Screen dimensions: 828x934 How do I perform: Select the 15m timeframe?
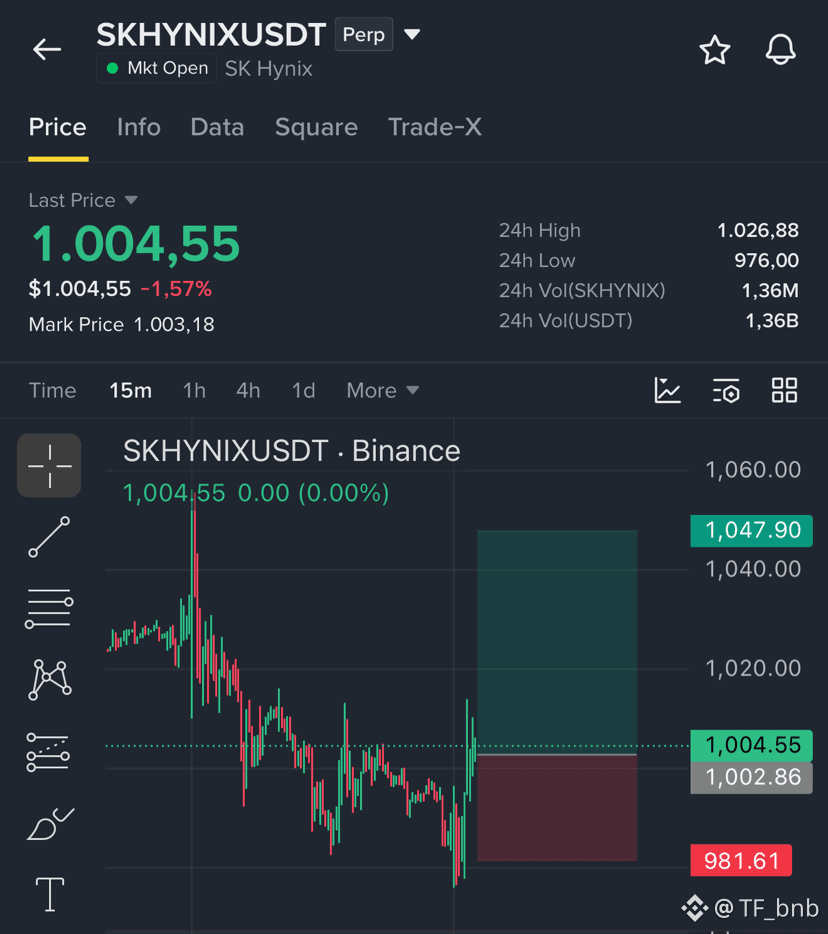[130, 391]
